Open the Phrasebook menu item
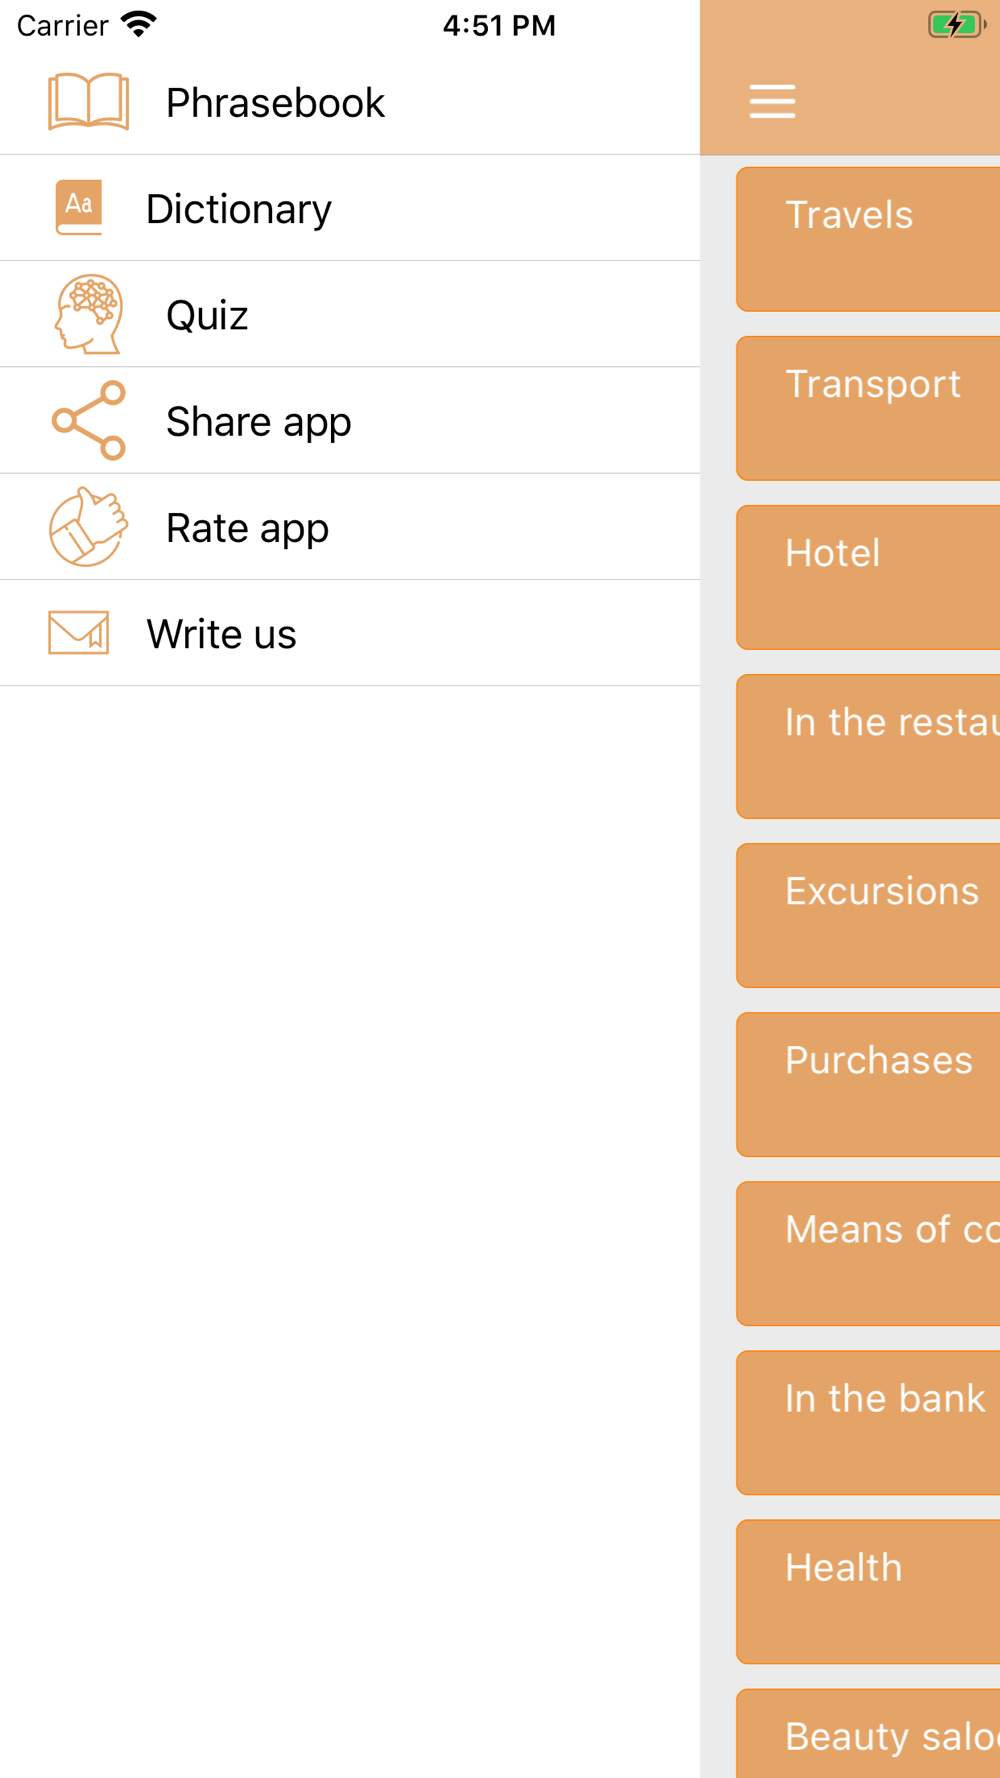This screenshot has width=1000, height=1778. tap(275, 103)
